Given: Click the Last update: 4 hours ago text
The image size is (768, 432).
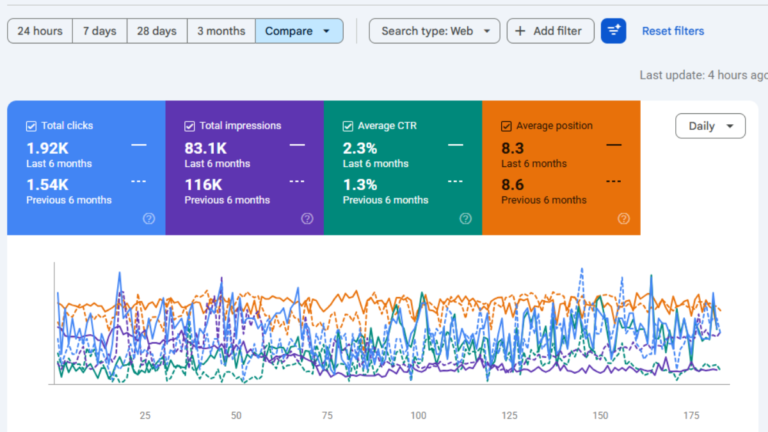Looking at the screenshot, I should pyautogui.click(x=704, y=75).
